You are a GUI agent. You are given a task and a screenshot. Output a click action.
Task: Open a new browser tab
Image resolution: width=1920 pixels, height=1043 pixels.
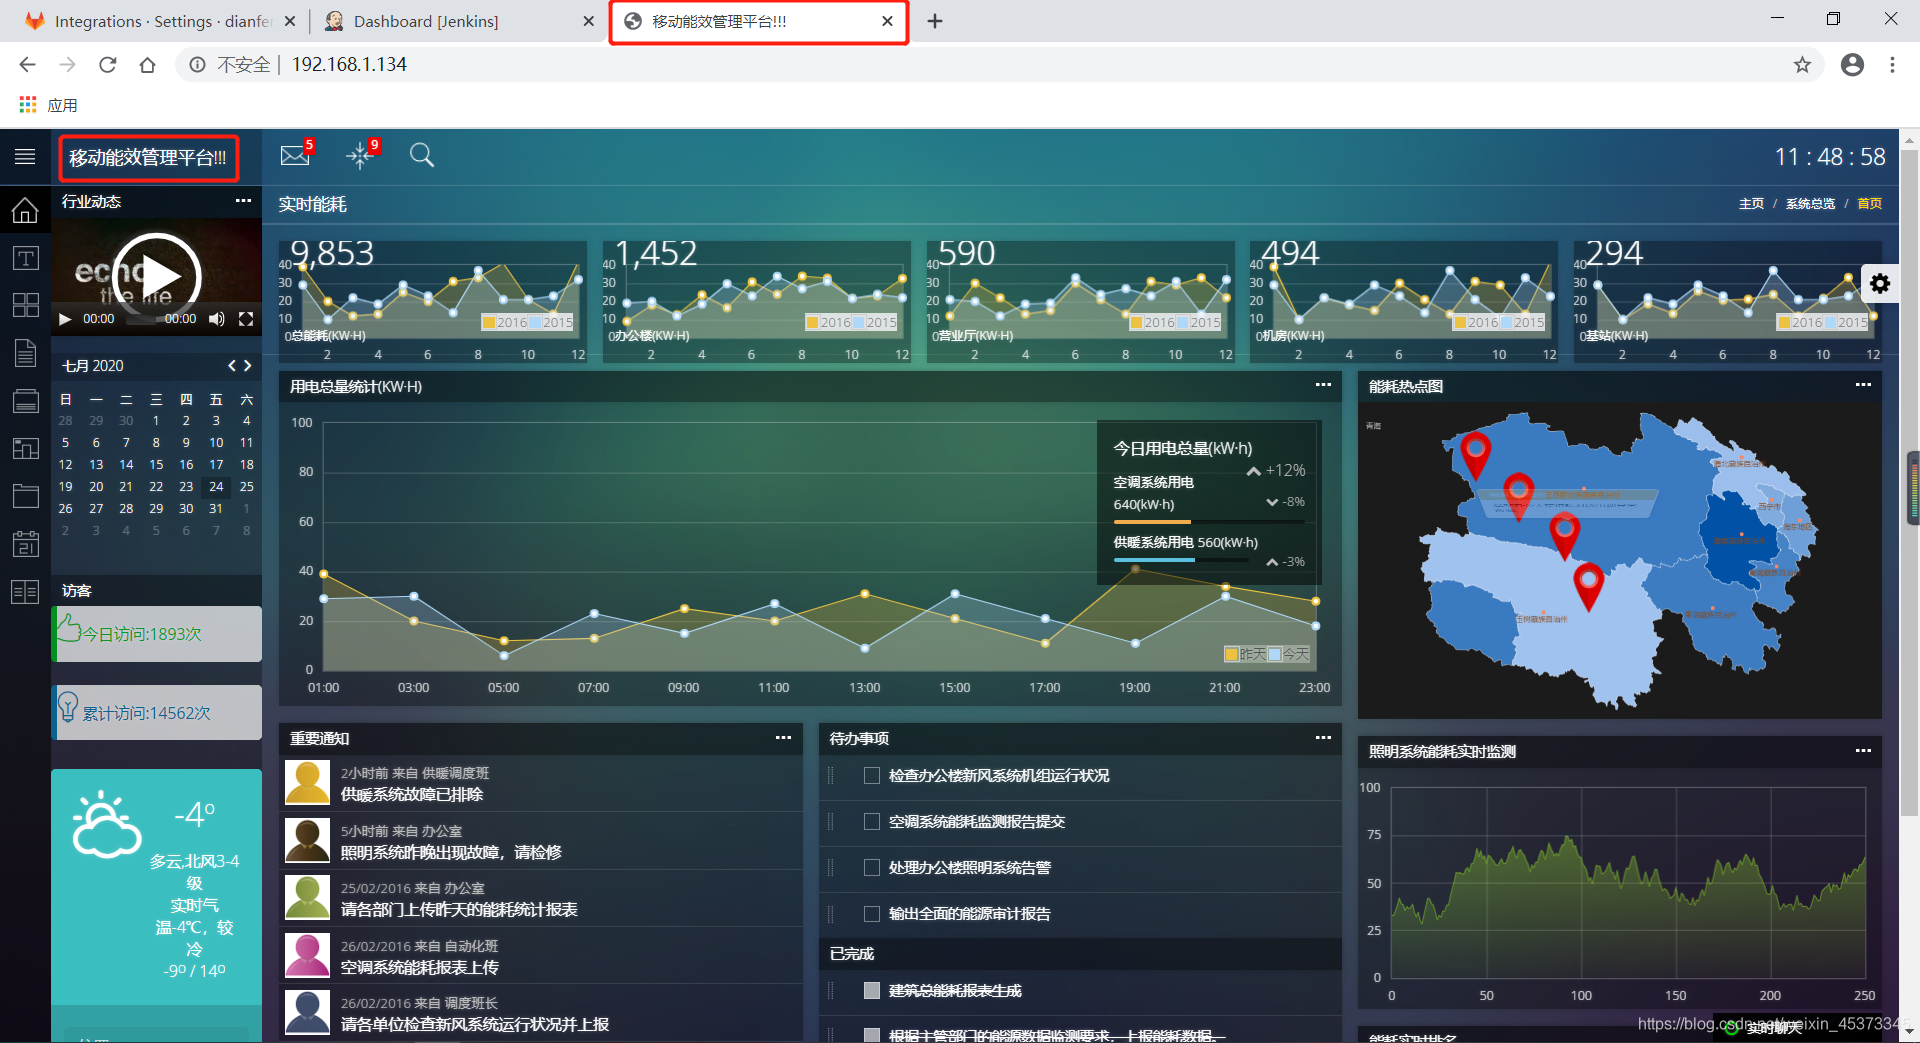tap(935, 21)
